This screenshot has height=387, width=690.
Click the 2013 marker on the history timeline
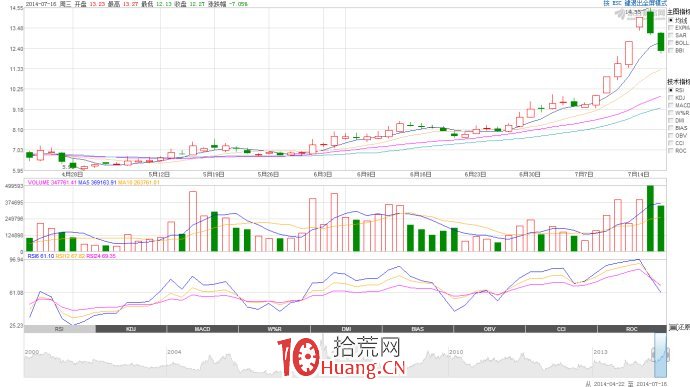[x=601, y=352]
